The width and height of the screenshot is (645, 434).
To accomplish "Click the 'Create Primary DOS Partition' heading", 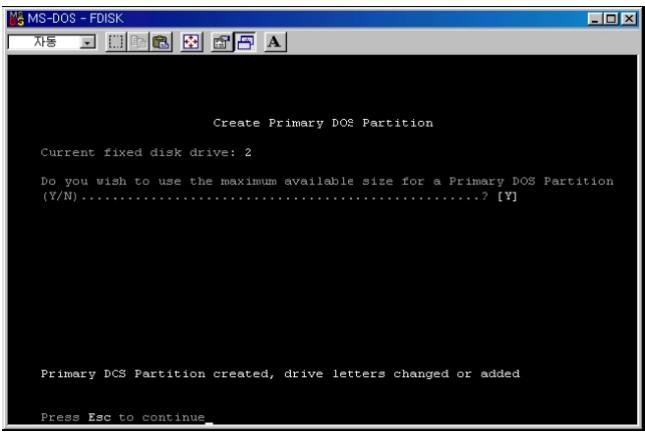I will 323,123.
